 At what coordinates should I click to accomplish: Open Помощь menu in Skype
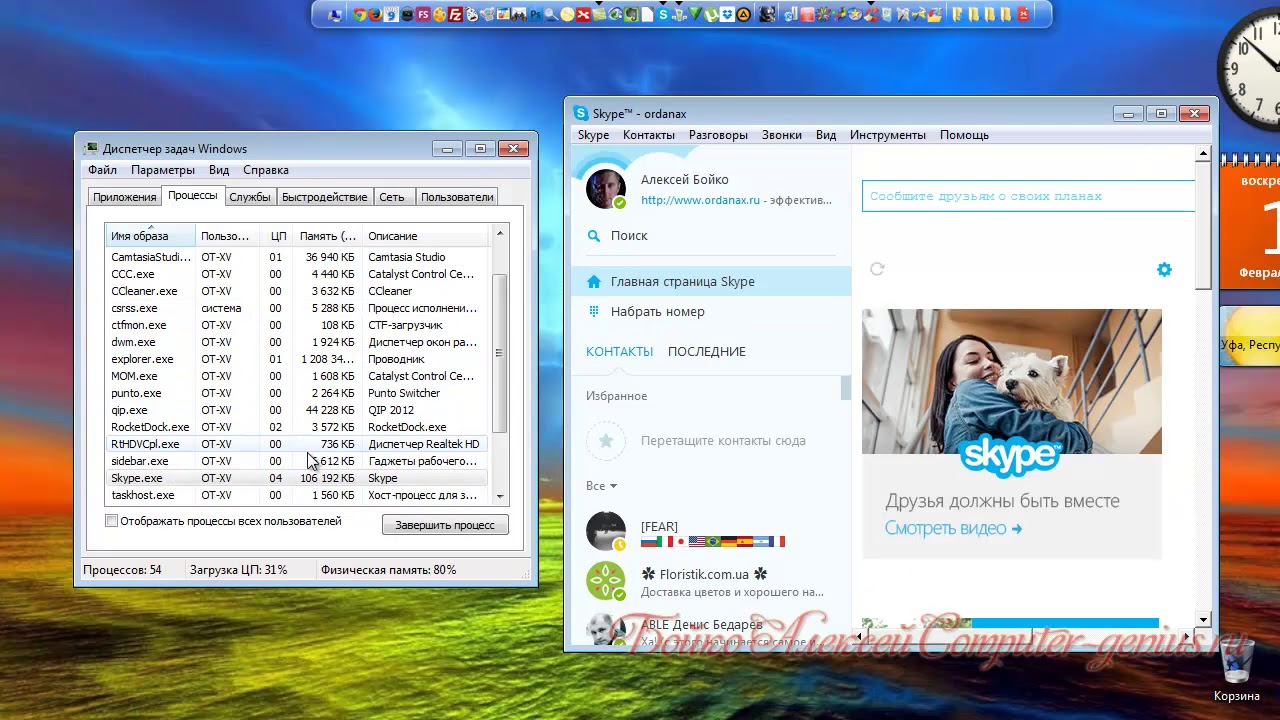click(x=964, y=135)
